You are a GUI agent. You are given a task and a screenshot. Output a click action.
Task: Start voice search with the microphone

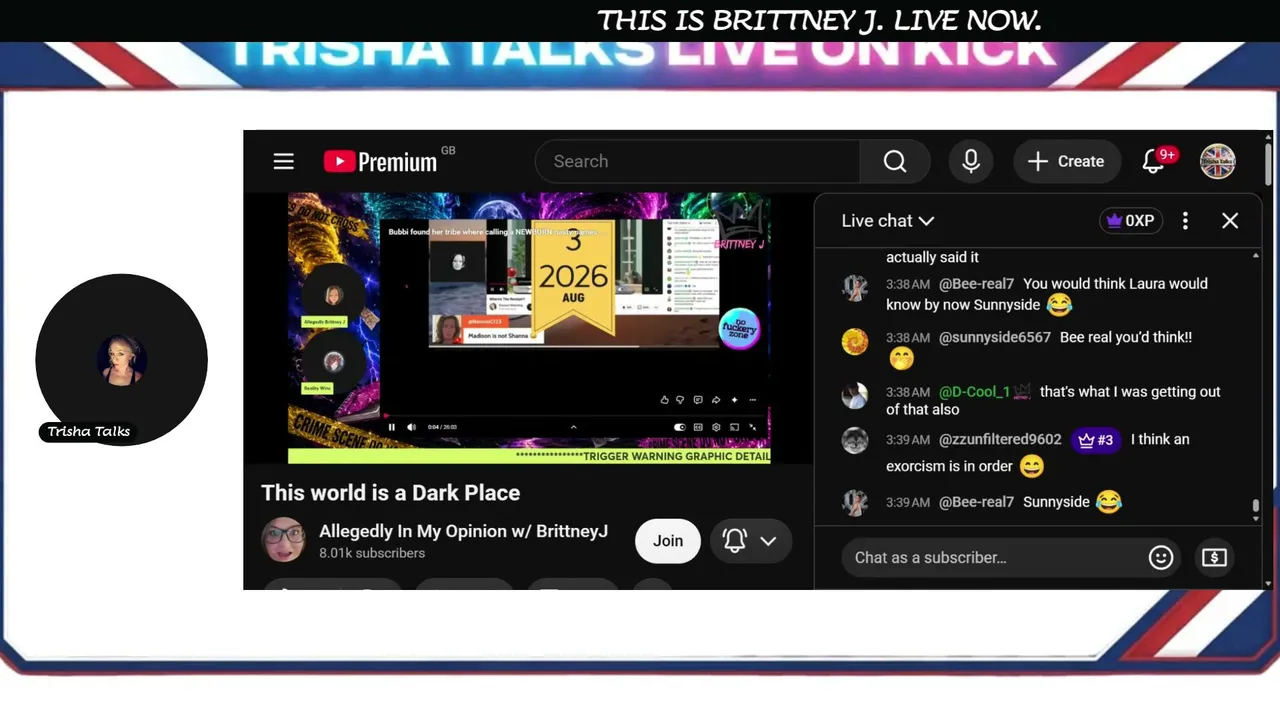pyautogui.click(x=970, y=161)
